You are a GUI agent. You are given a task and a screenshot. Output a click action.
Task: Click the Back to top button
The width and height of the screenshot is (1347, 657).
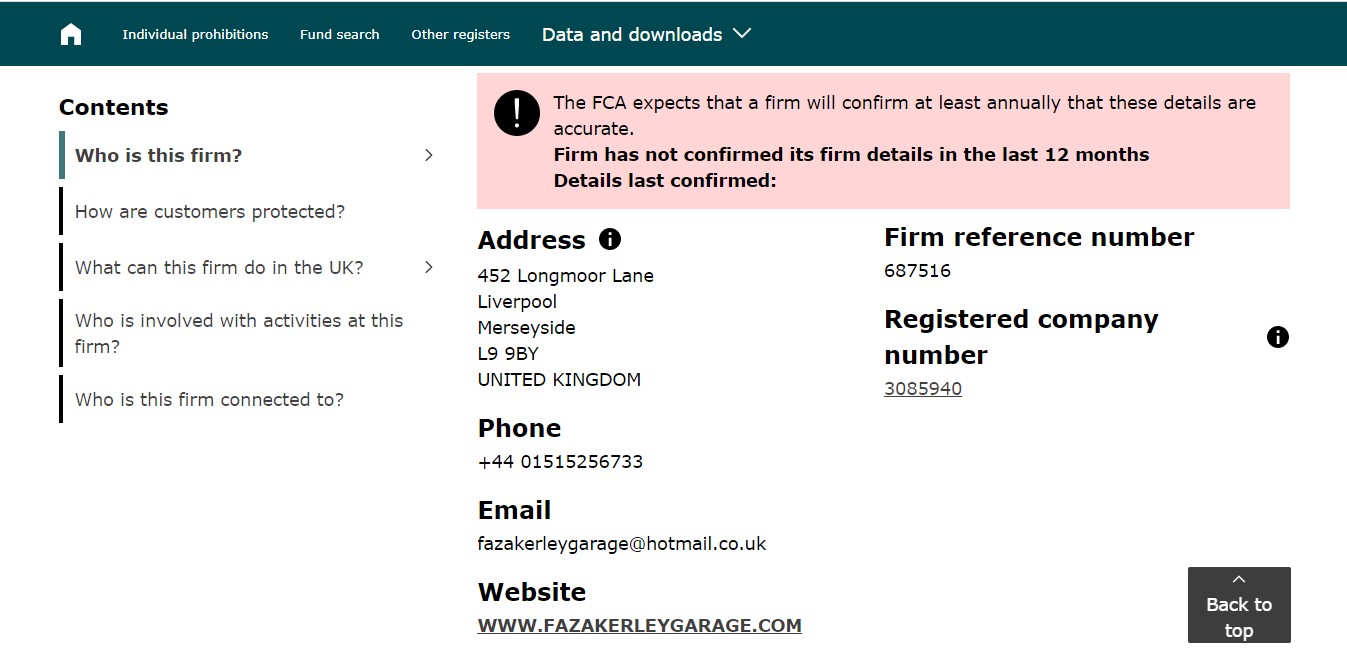click(1239, 605)
